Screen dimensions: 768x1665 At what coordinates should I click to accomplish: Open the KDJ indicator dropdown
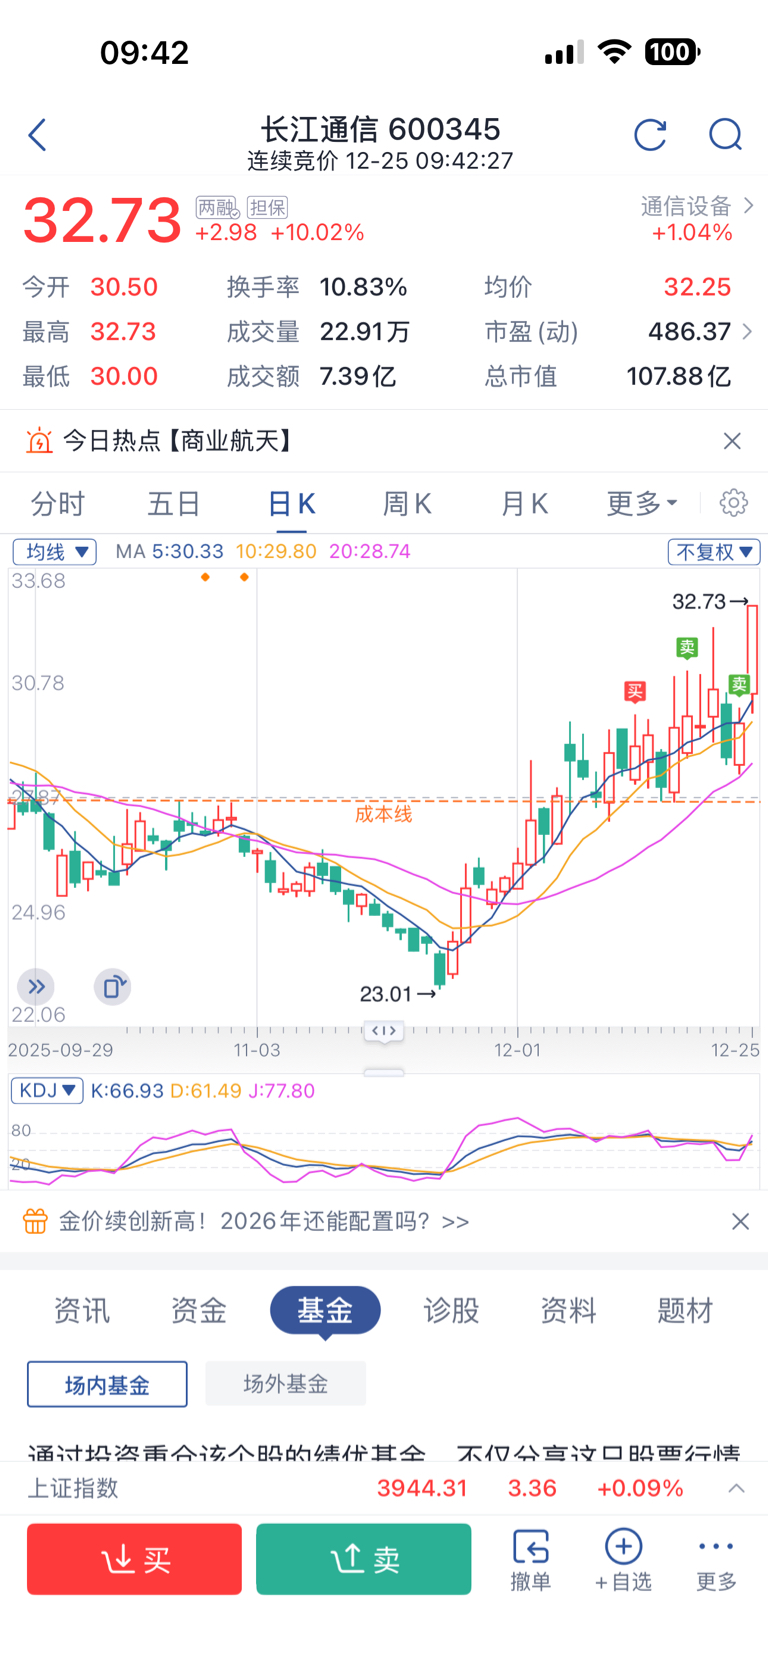(47, 1090)
